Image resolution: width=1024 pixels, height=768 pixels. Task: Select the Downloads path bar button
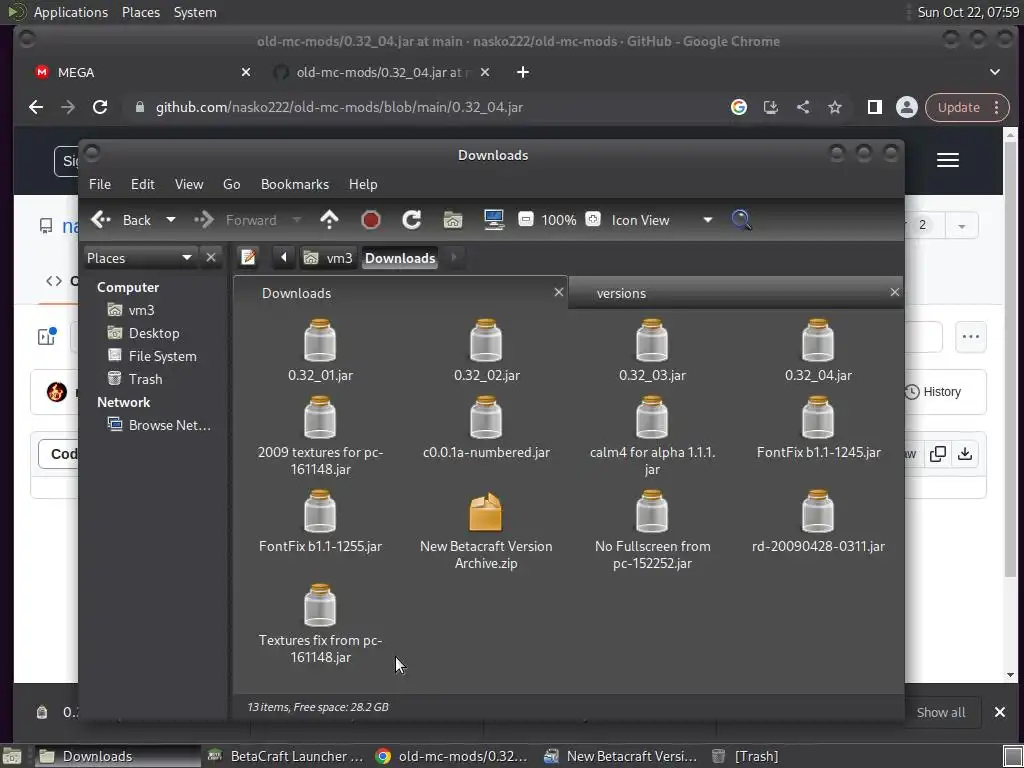pyautogui.click(x=400, y=258)
